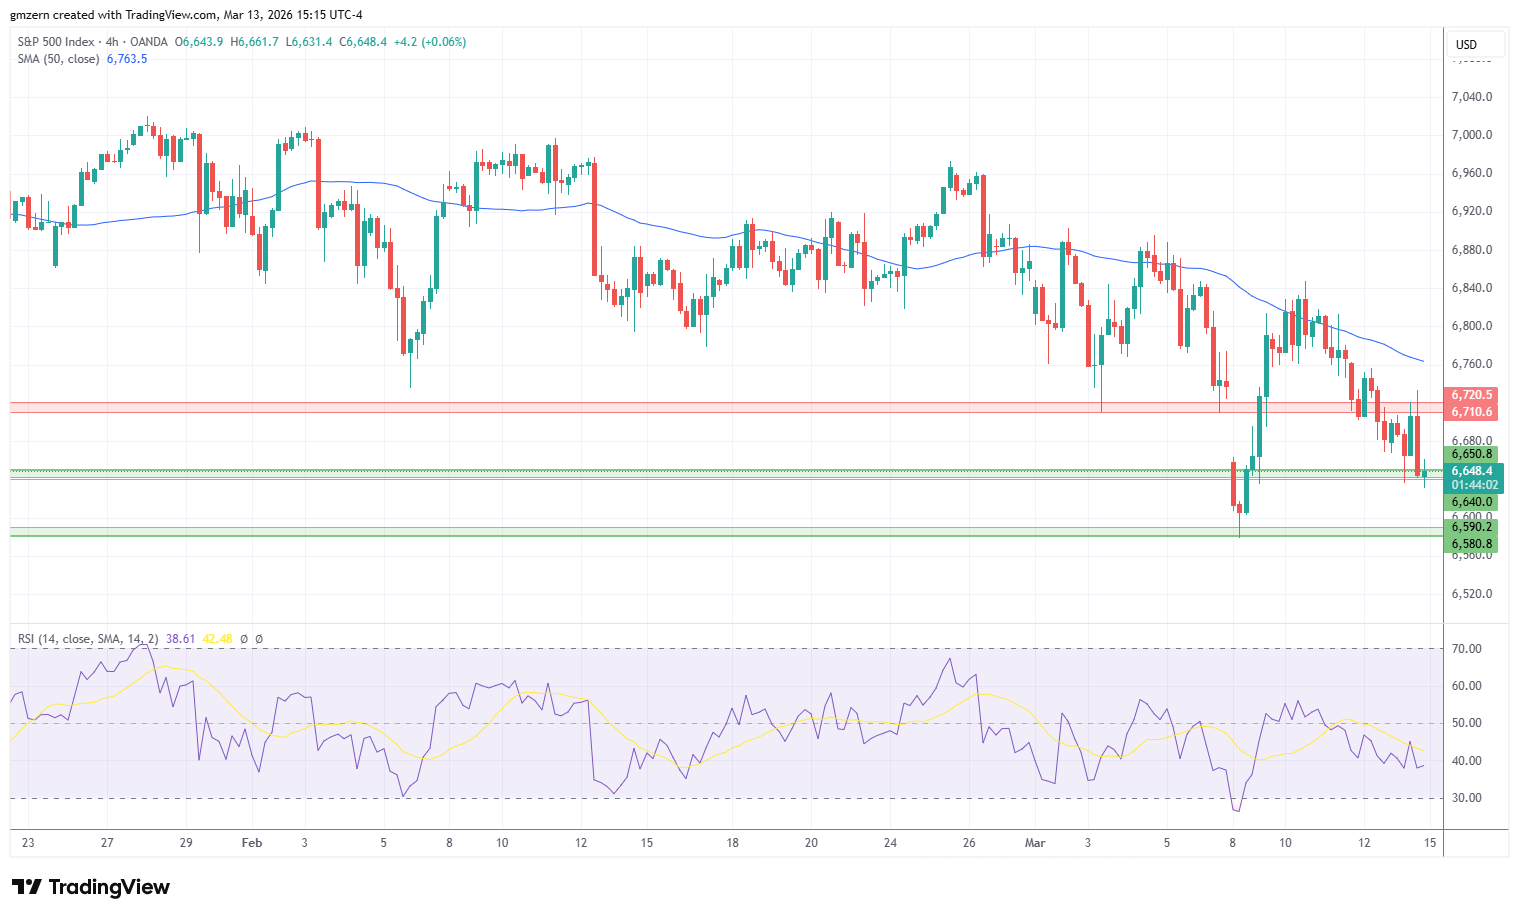Image resolution: width=1519 pixels, height=917 pixels.
Task: Click the 26 date label on time axis
Action: point(969,843)
